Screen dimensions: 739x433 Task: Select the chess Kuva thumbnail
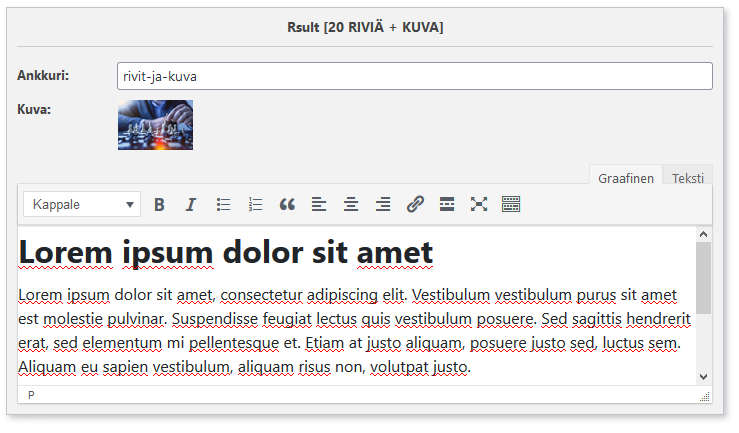(156, 125)
